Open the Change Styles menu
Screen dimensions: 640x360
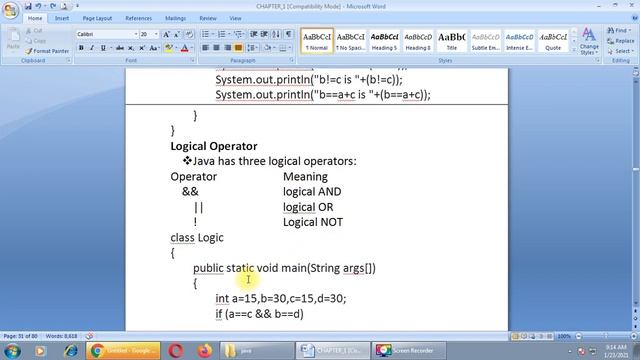pos(589,41)
